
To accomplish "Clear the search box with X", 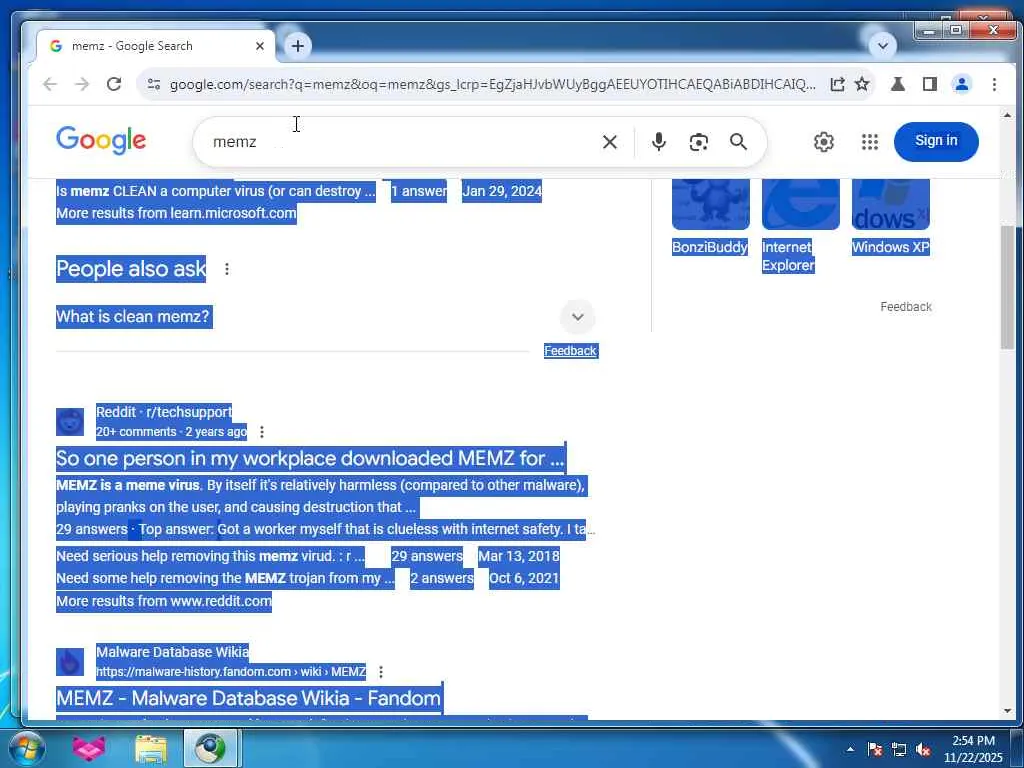I will click(609, 142).
